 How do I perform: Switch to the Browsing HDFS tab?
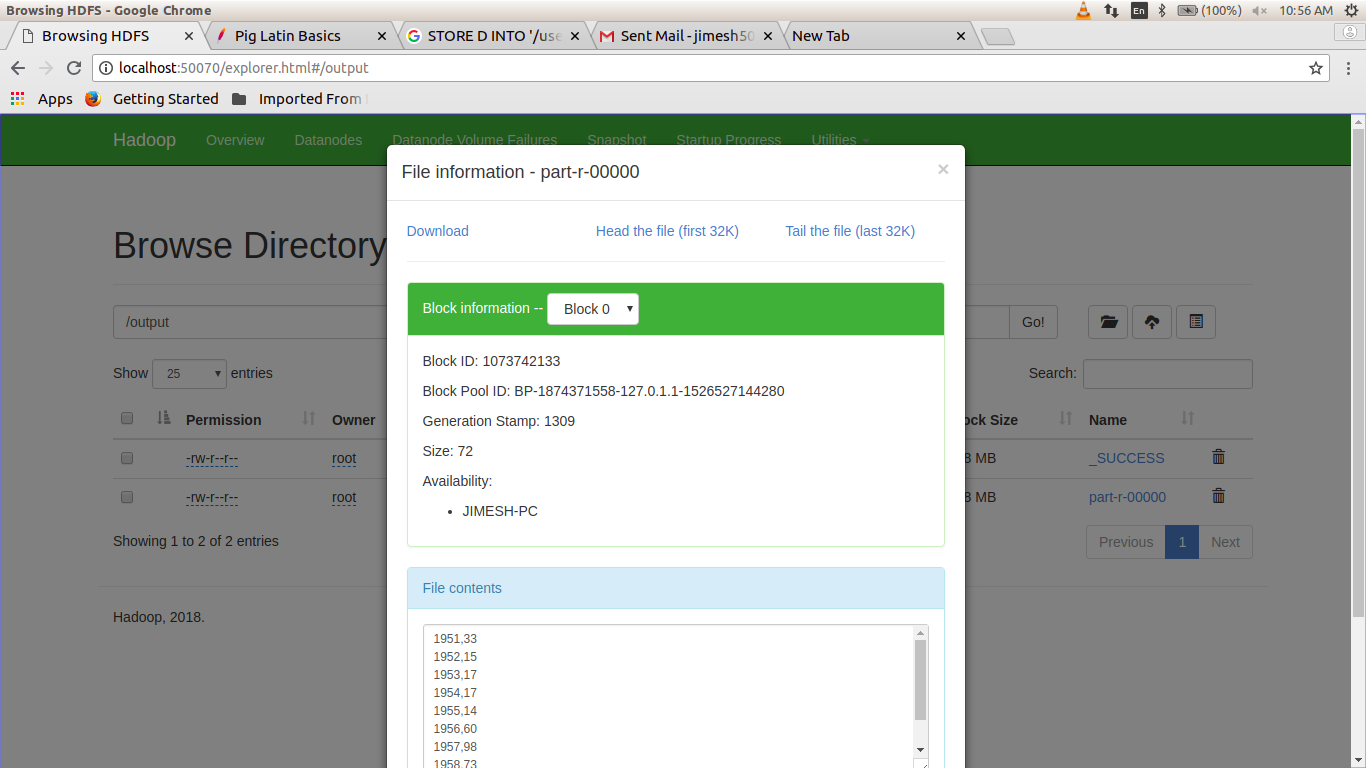105,36
